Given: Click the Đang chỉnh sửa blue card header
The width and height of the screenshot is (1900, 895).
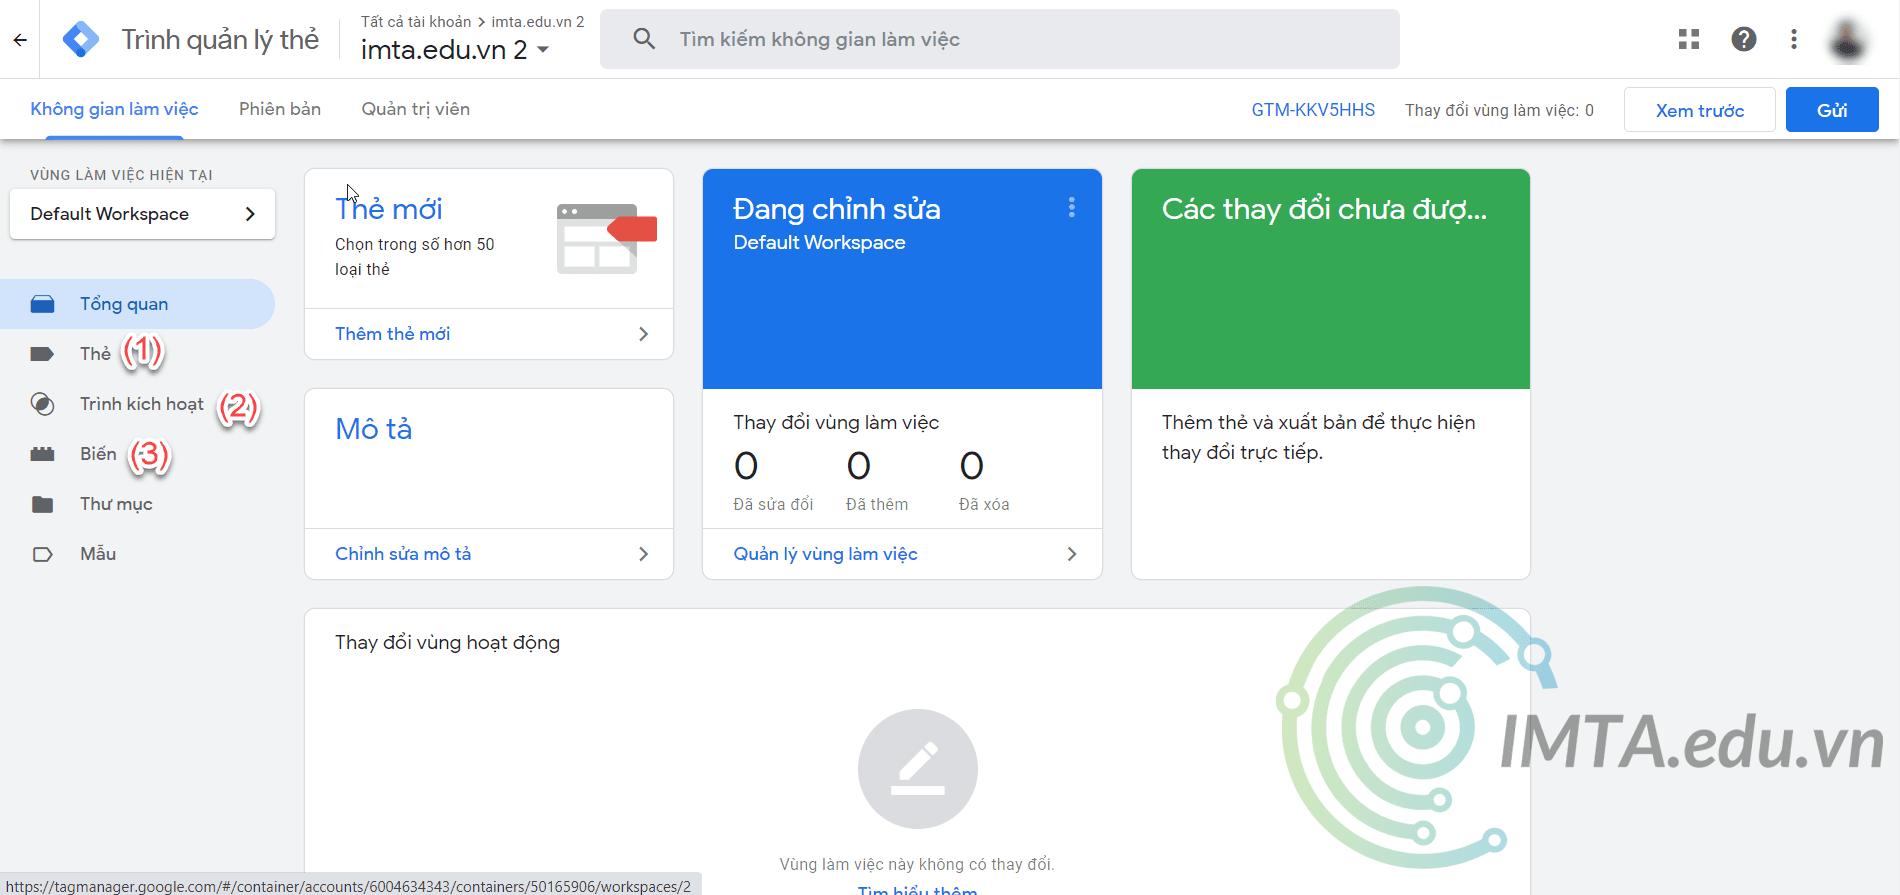Looking at the screenshot, I should (x=902, y=279).
